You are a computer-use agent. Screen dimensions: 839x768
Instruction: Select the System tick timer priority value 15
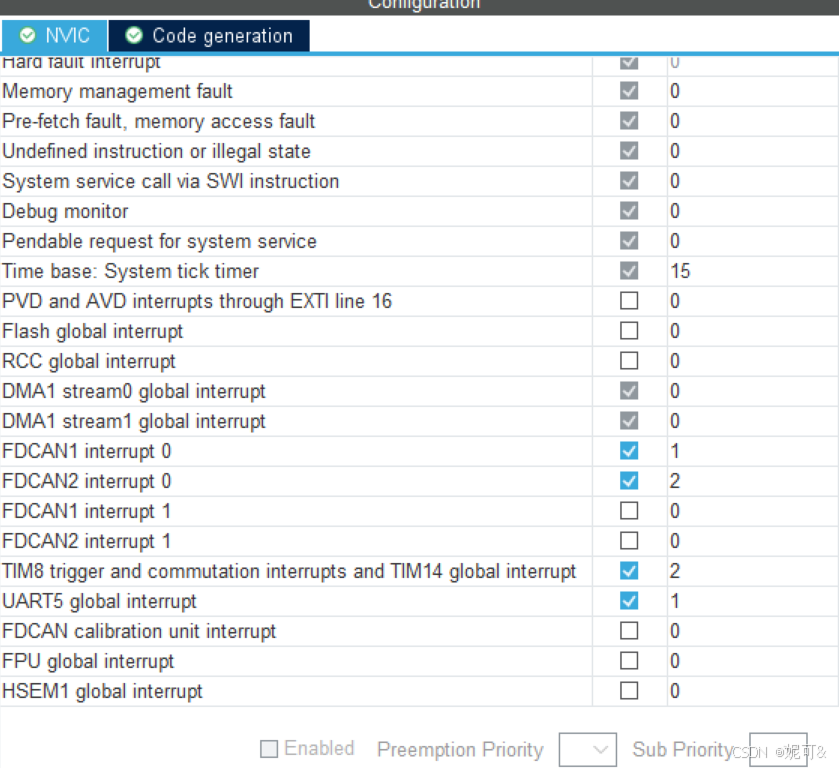pos(680,271)
